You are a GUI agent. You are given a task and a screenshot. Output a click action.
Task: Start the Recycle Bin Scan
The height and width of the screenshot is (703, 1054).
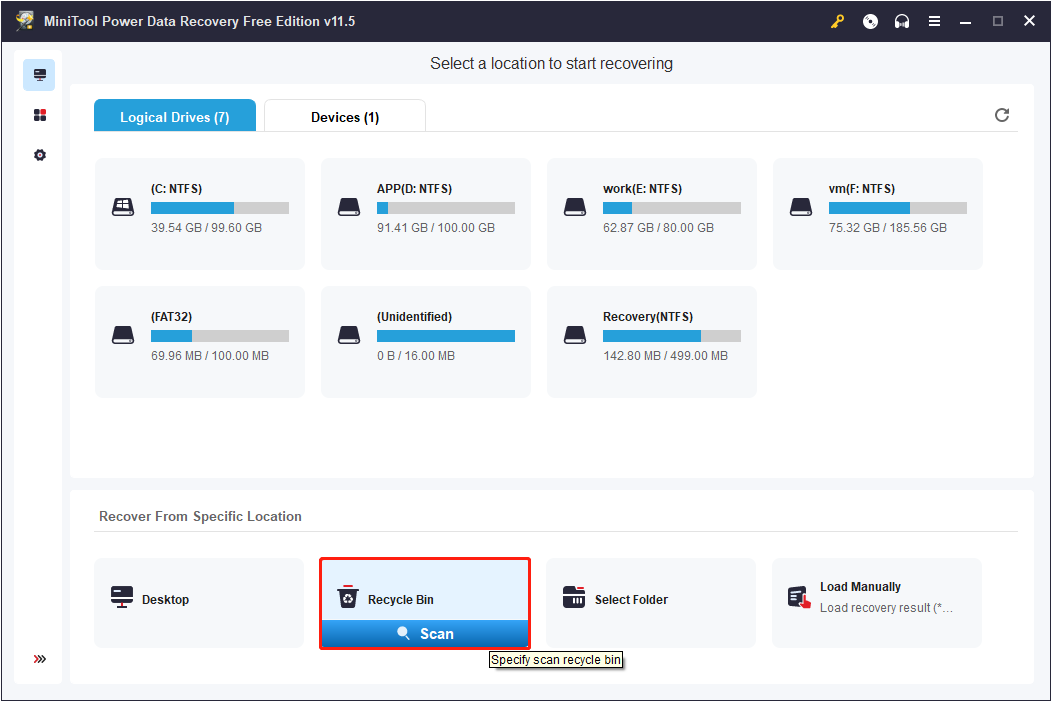[425, 634]
